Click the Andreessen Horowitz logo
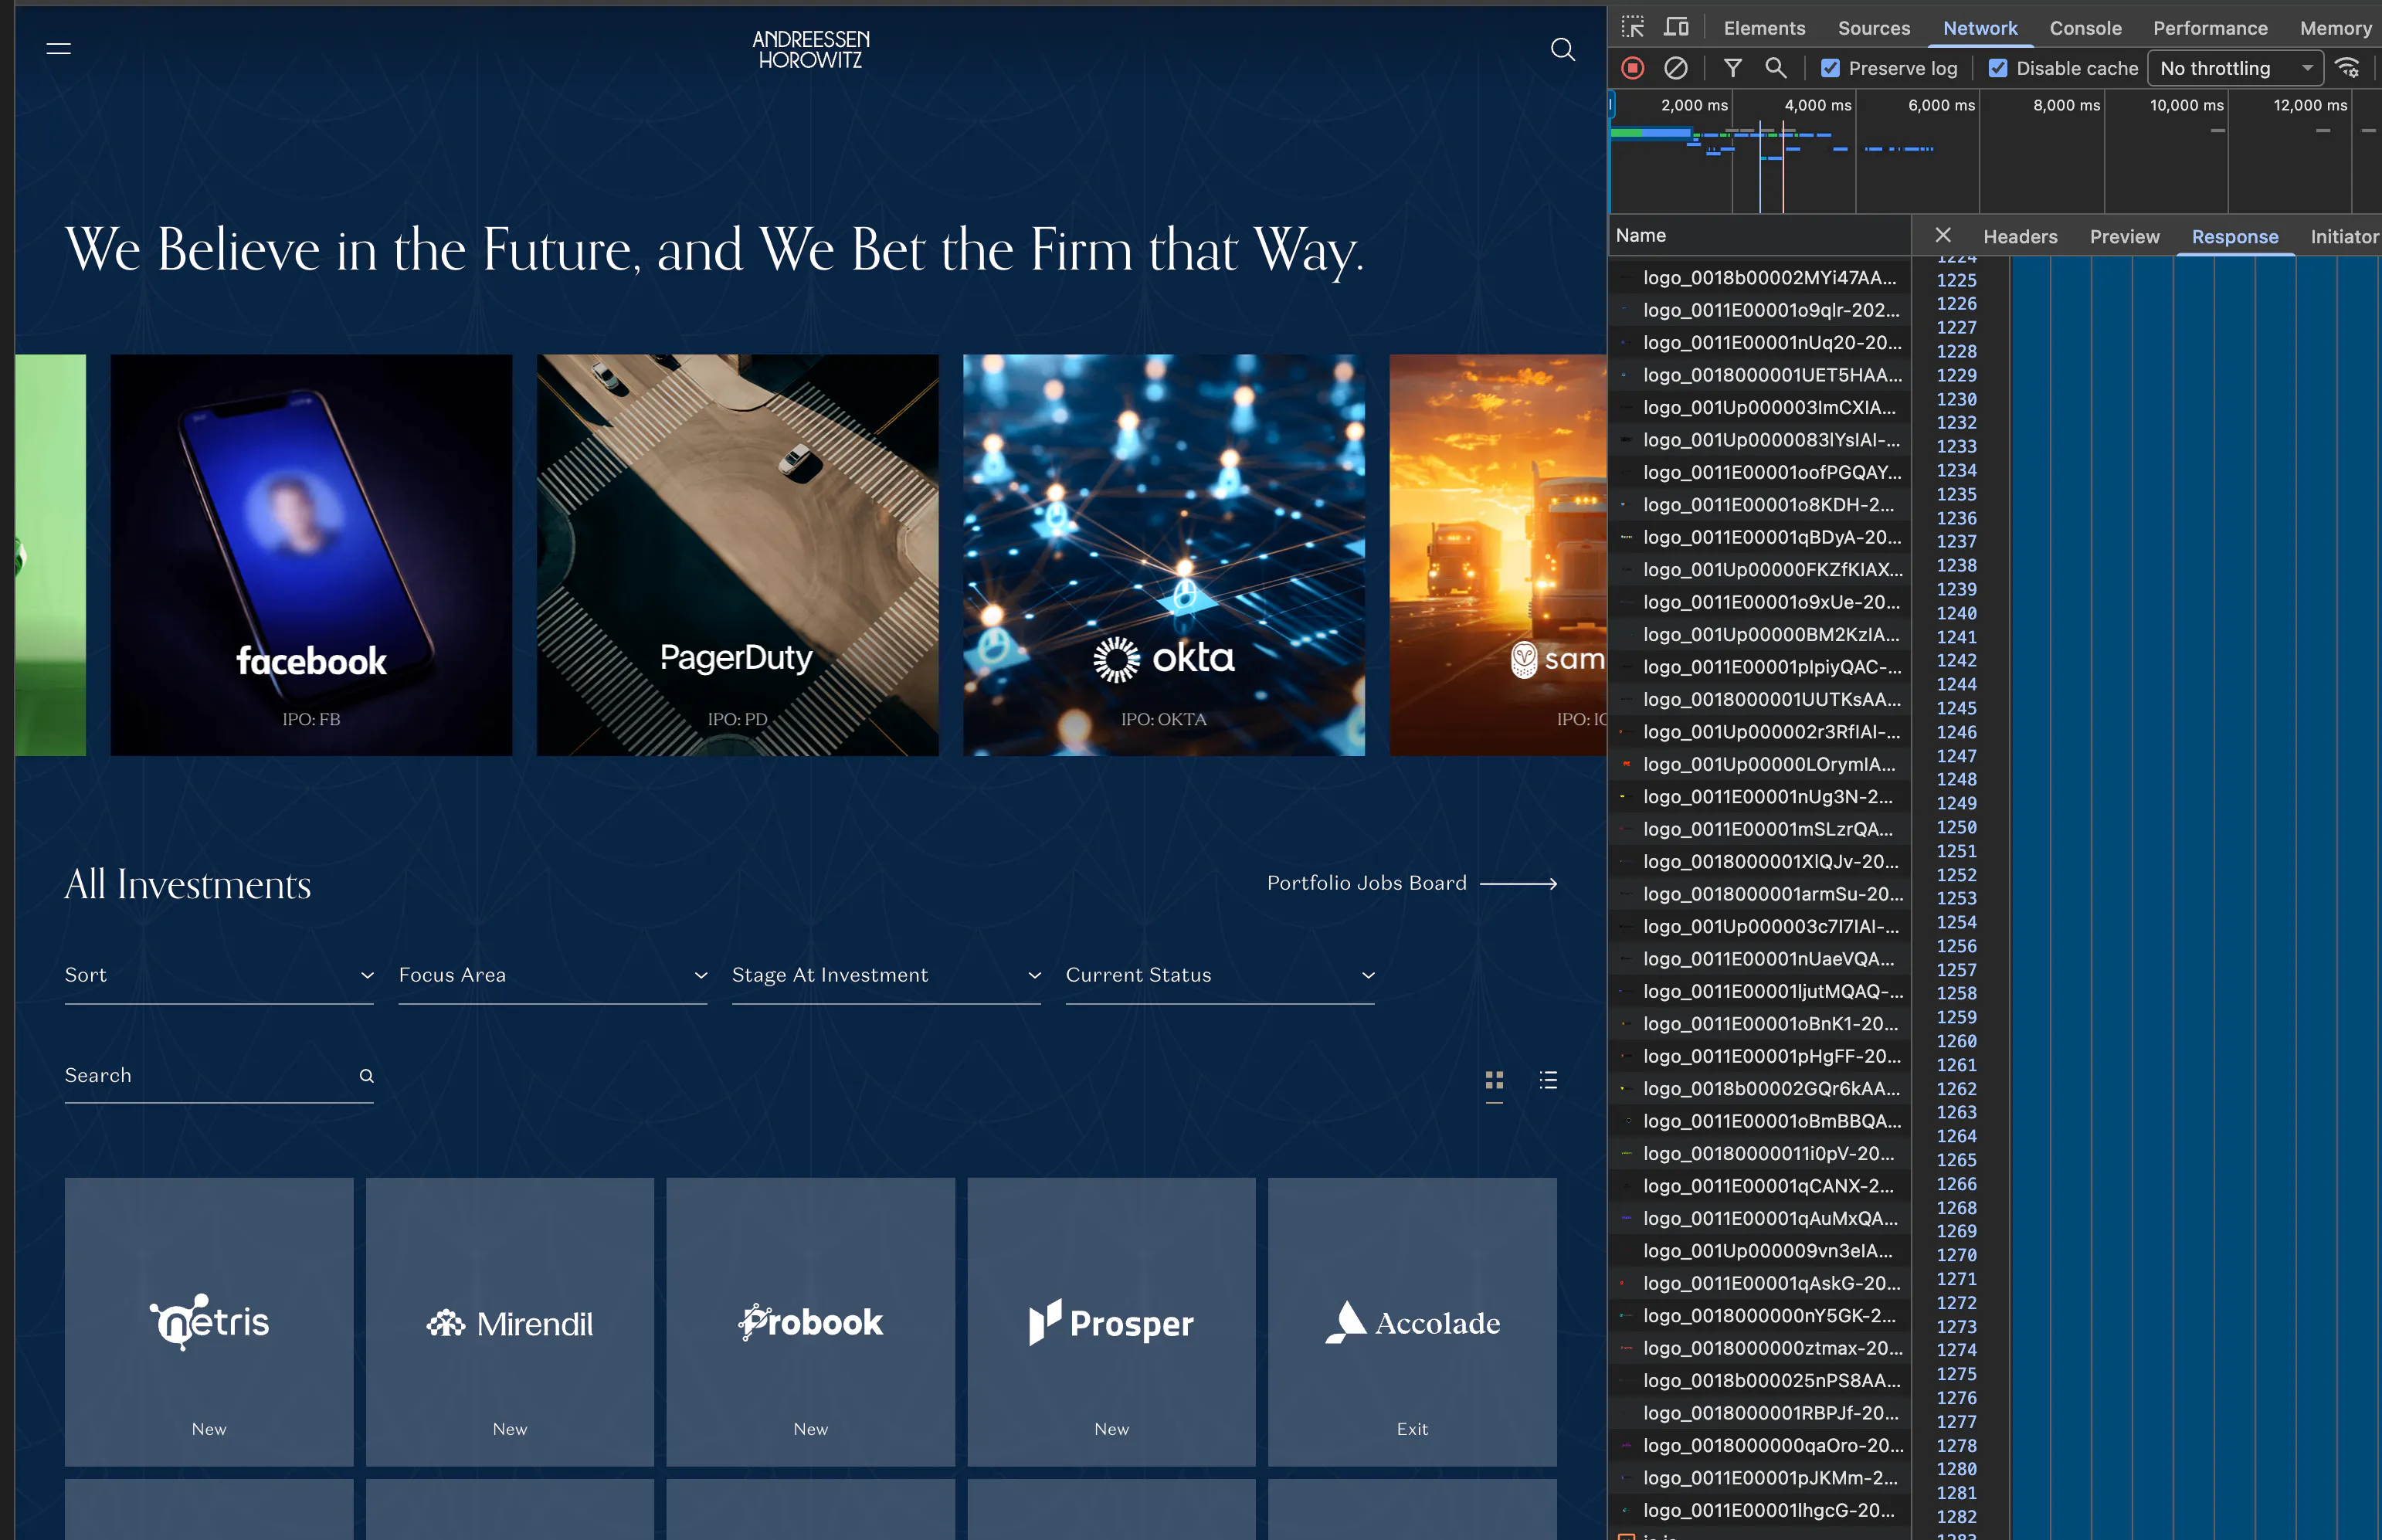 point(811,49)
